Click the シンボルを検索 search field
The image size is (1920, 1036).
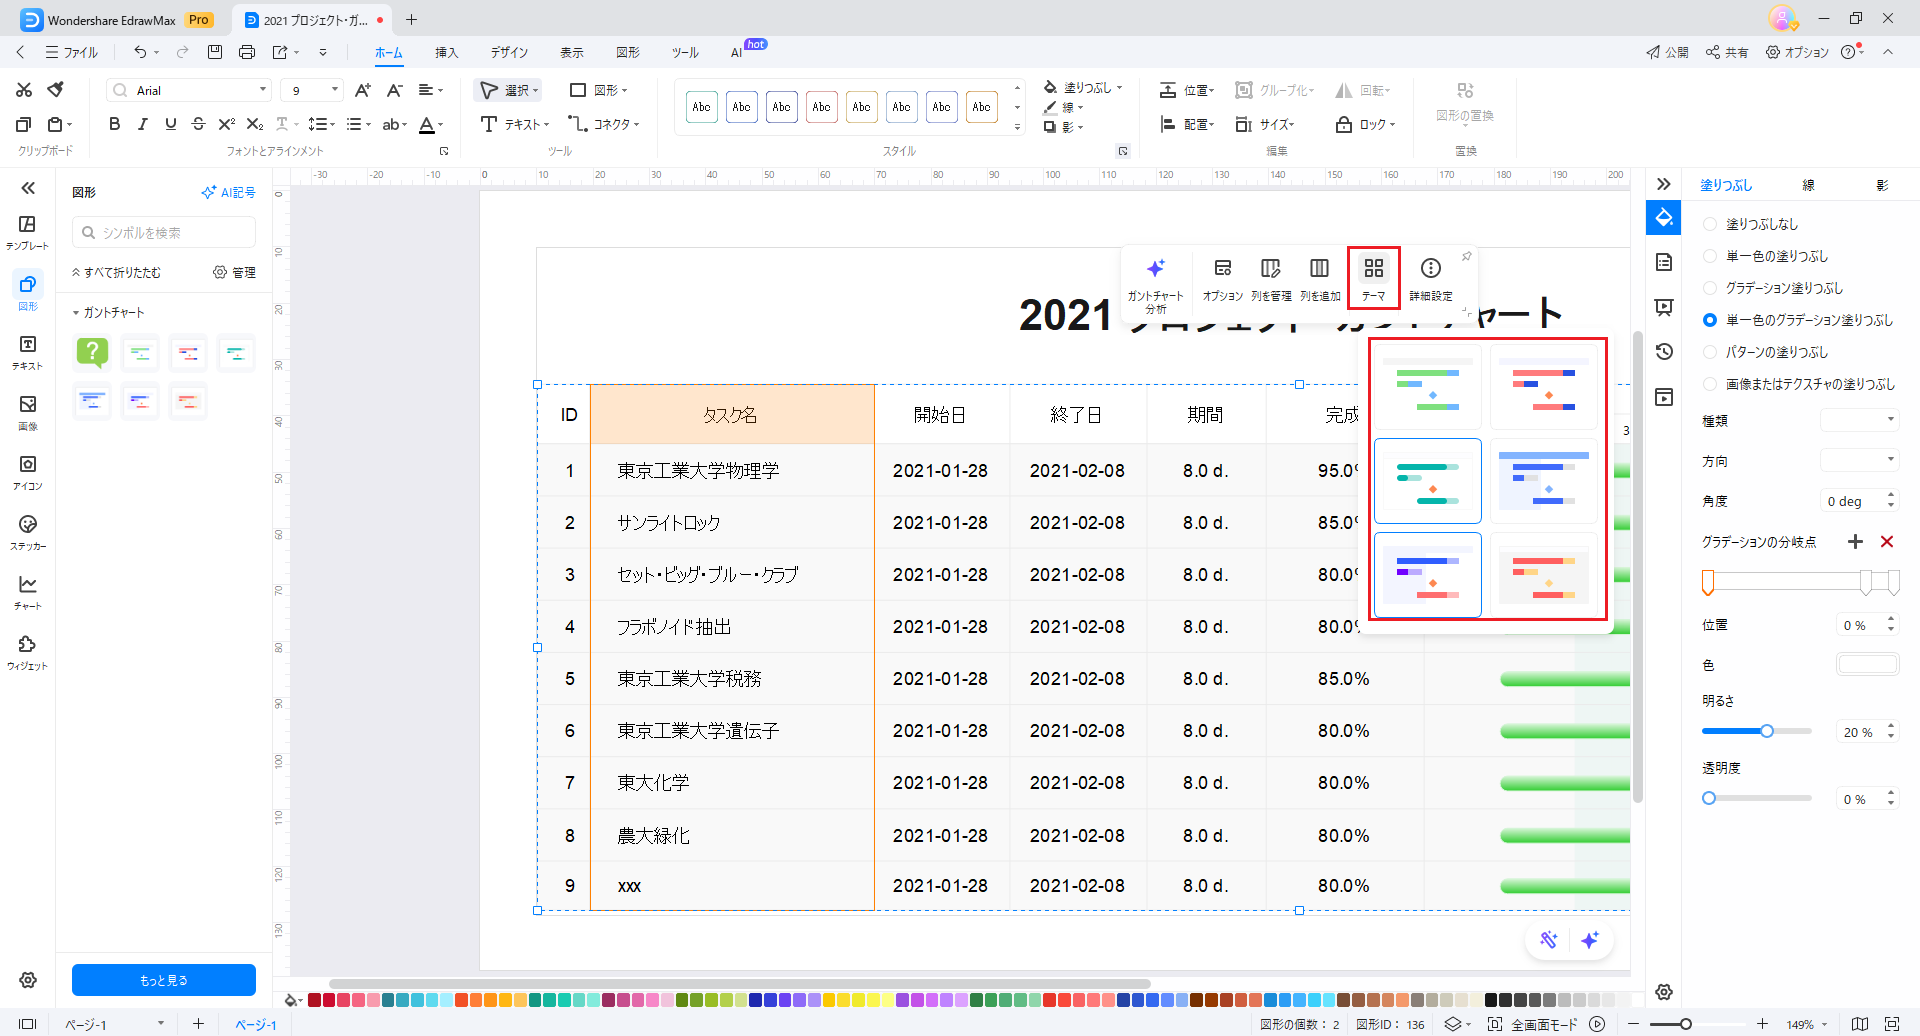pyautogui.click(x=165, y=232)
